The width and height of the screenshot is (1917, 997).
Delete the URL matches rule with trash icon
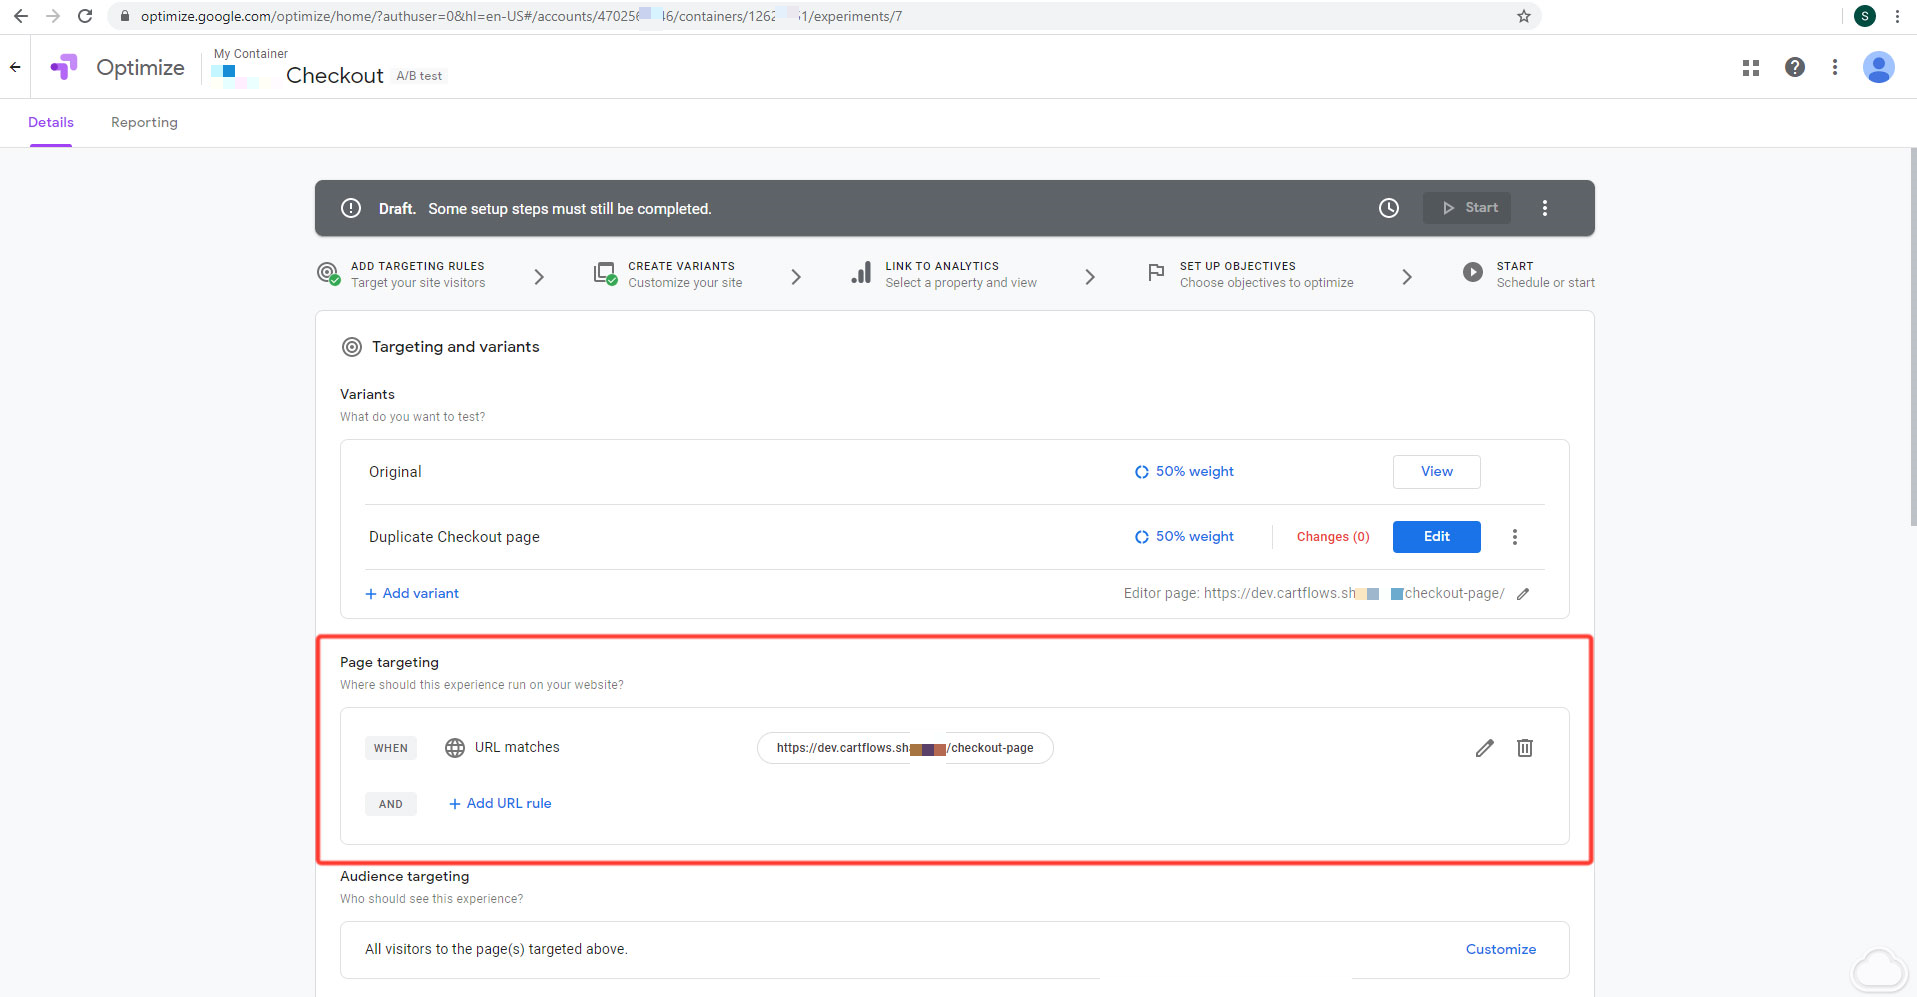(x=1524, y=748)
